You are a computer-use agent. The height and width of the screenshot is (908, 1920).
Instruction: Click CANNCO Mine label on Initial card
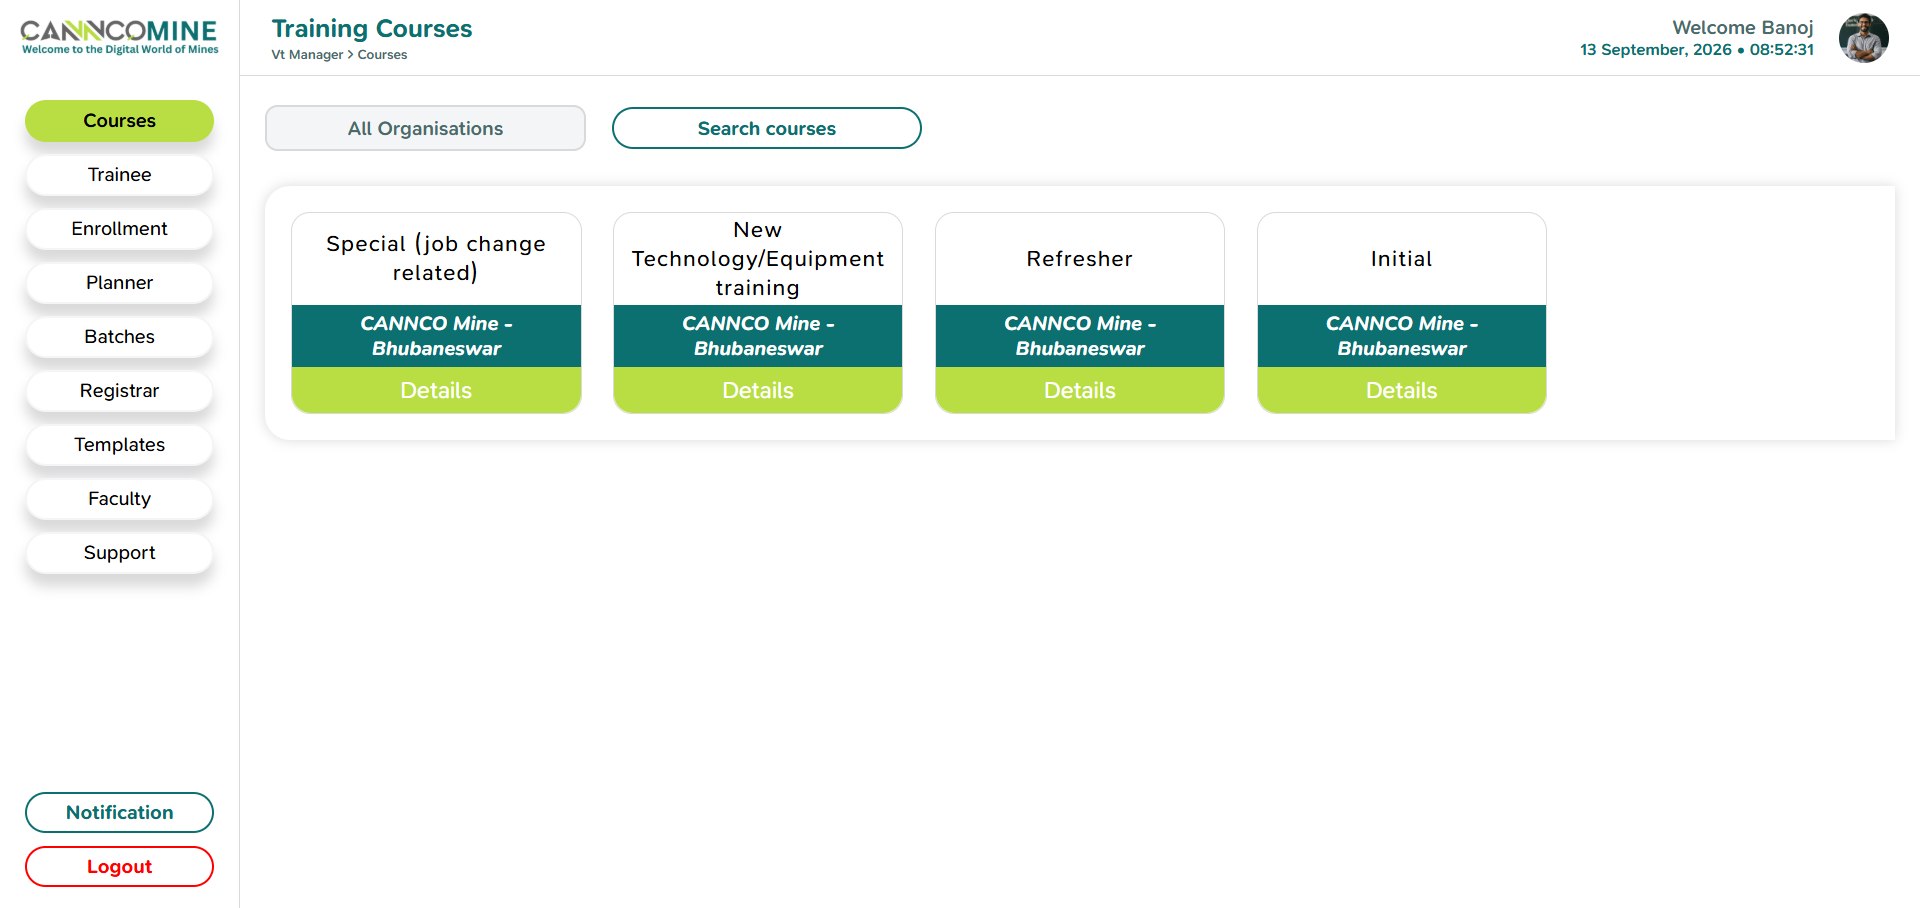click(1402, 336)
